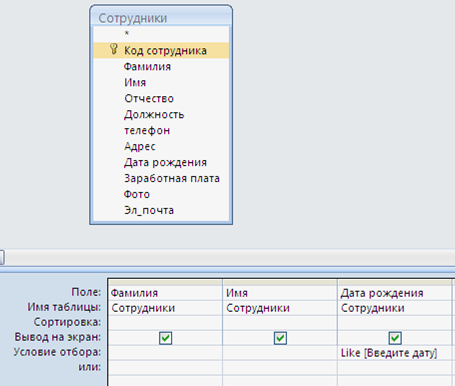455x386 pixels.
Task: Click the Имя cell in Поле row
Action: (x=280, y=293)
